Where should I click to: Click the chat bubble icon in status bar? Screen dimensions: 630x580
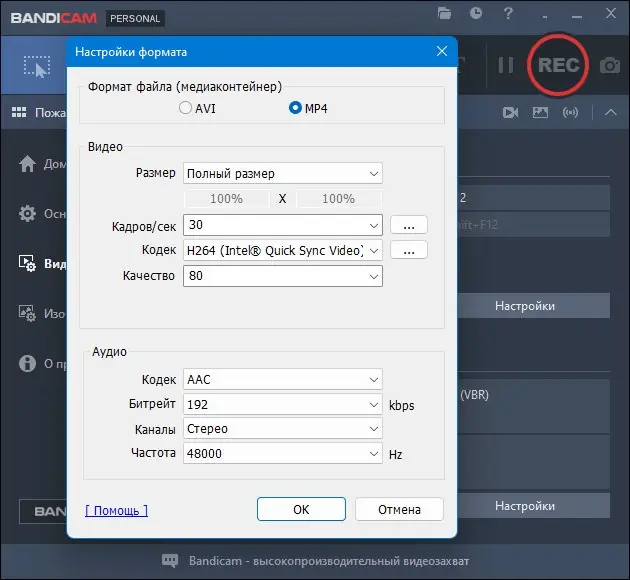coord(170,561)
